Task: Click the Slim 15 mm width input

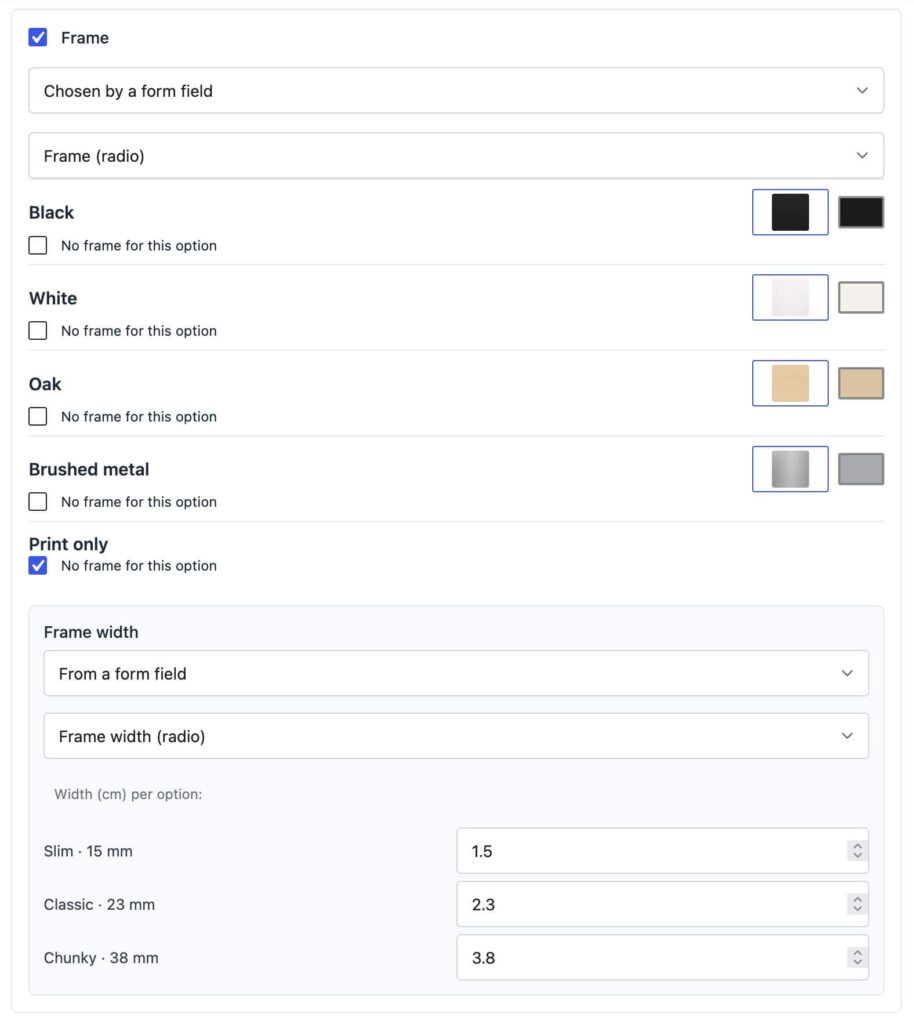Action: (x=663, y=851)
